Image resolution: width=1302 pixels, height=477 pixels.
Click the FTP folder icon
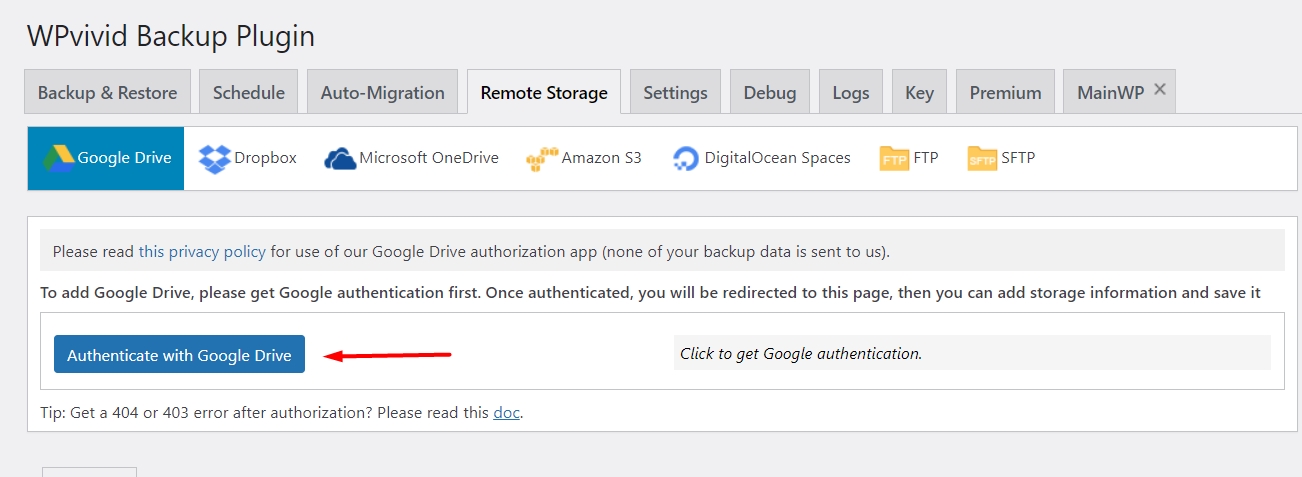894,158
